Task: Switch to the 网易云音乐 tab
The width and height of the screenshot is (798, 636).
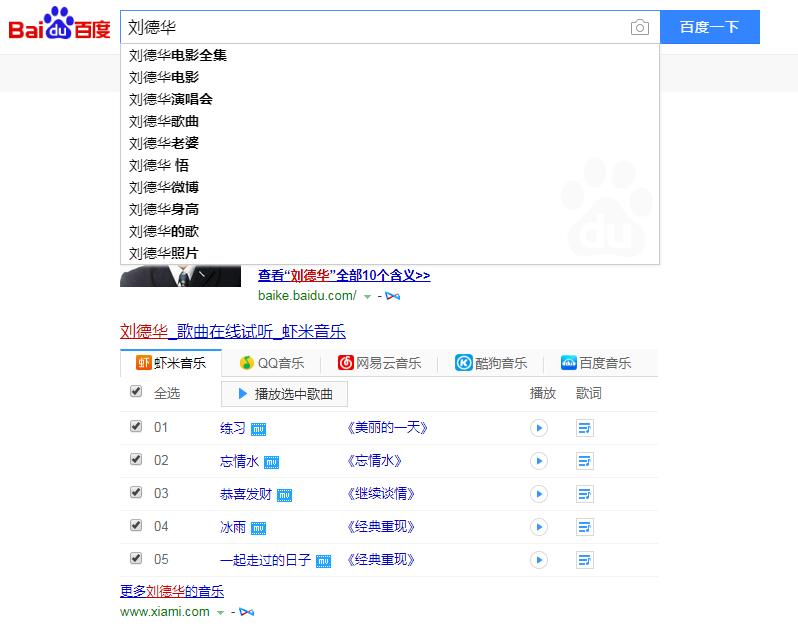Action: pyautogui.click(x=380, y=363)
